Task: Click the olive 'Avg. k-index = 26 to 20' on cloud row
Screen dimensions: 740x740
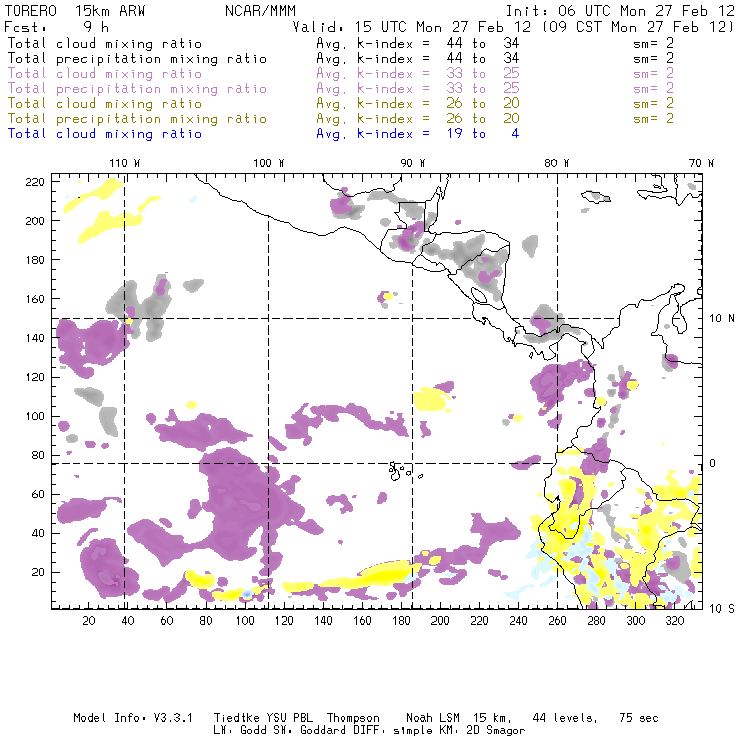Action: tap(418, 104)
